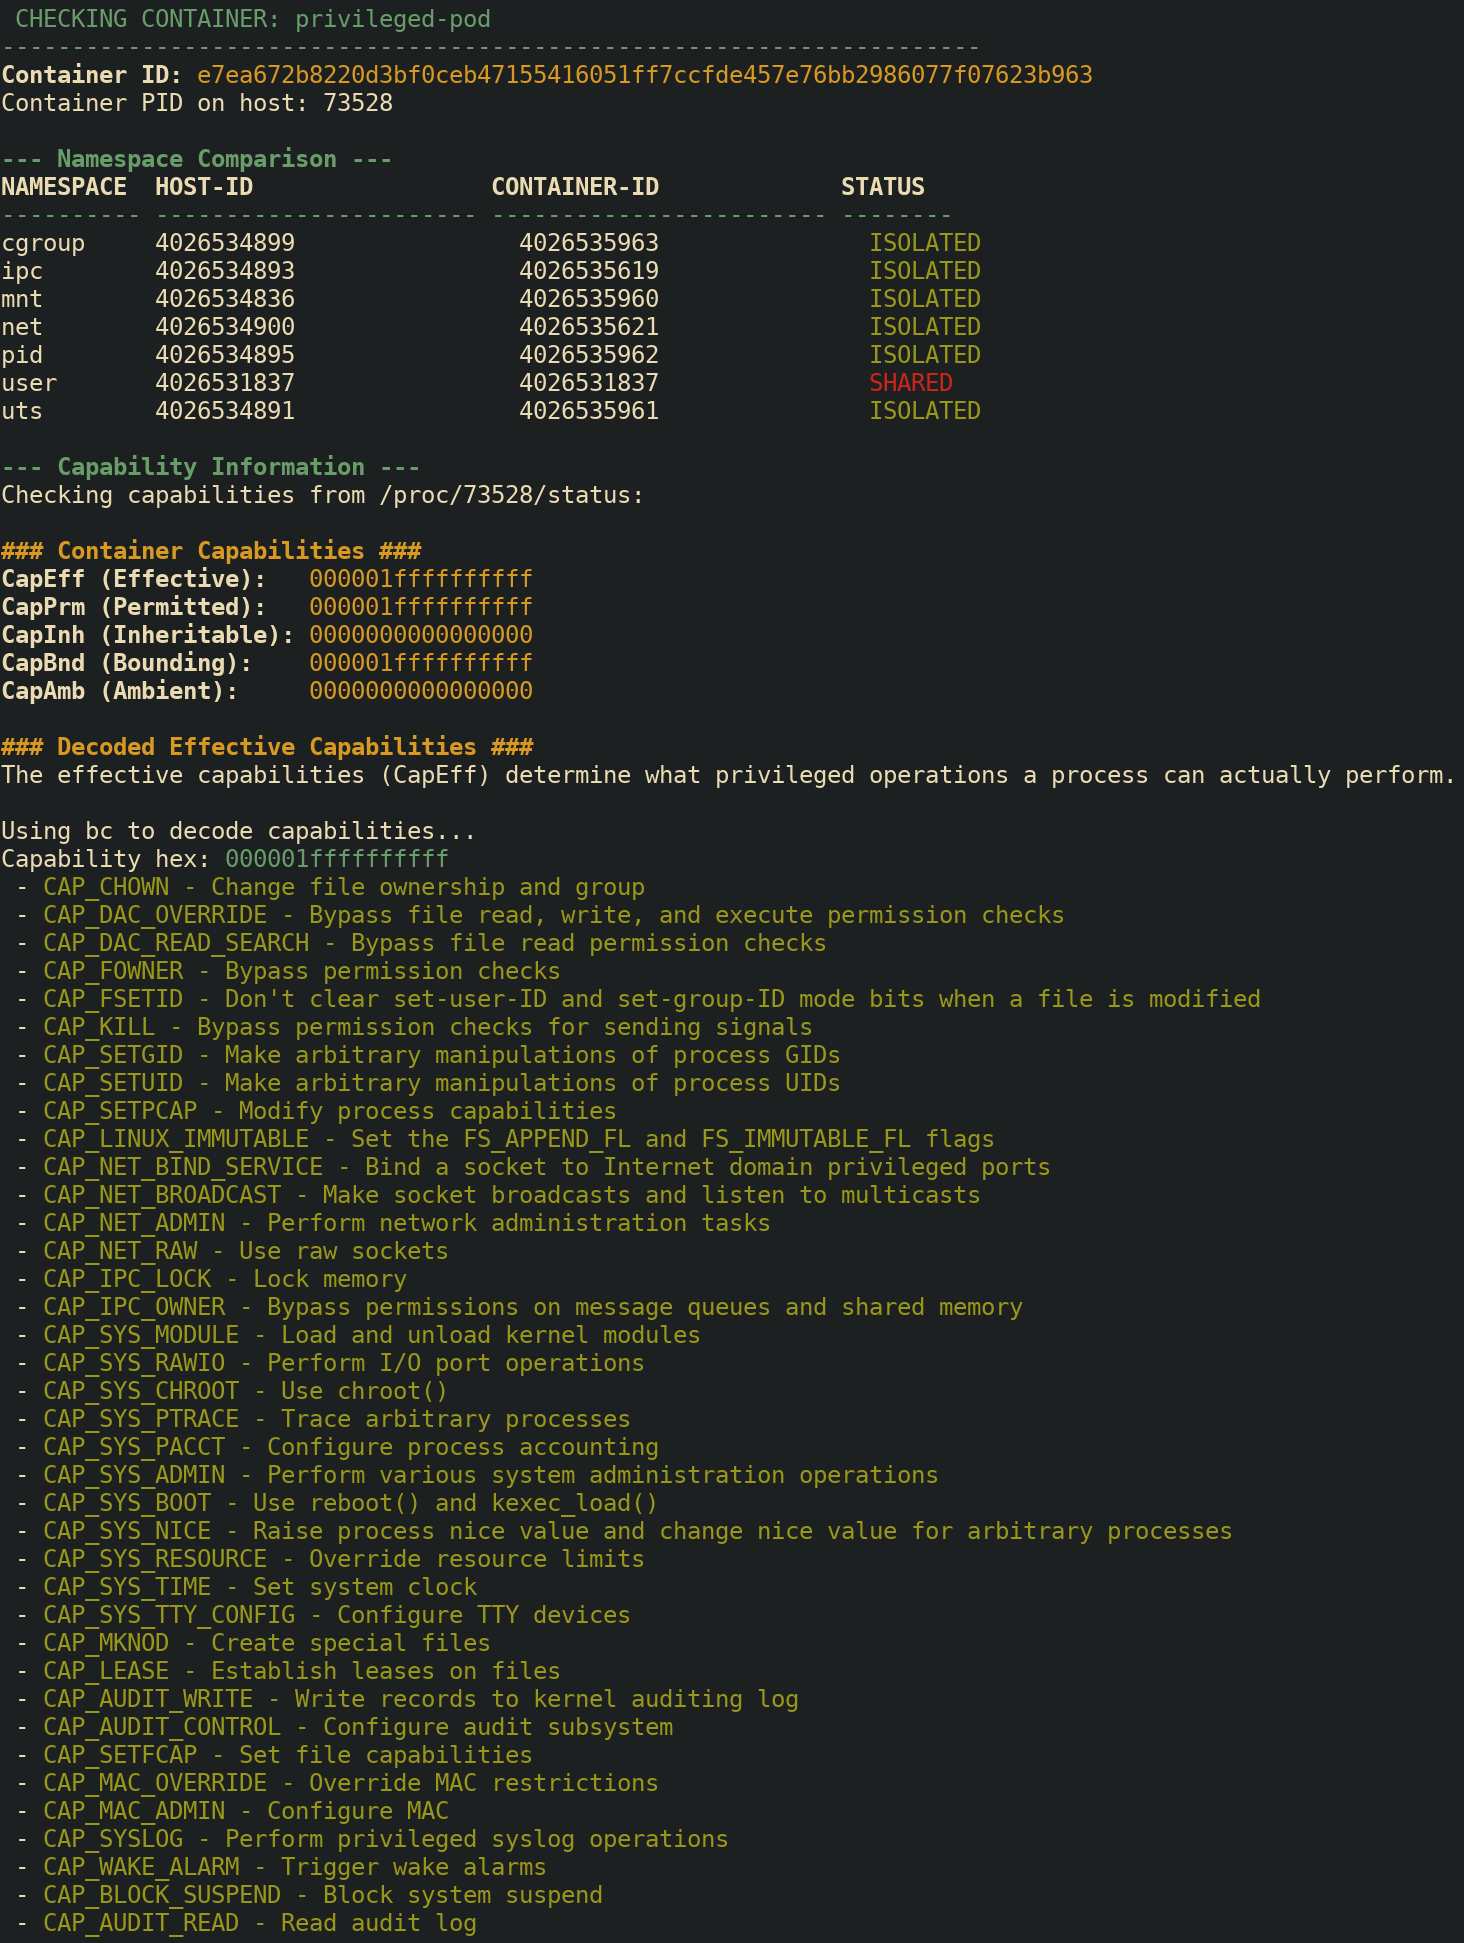The image size is (1464, 1943).
Task: Click the ISOLATED status in the uts row
Action: point(924,411)
